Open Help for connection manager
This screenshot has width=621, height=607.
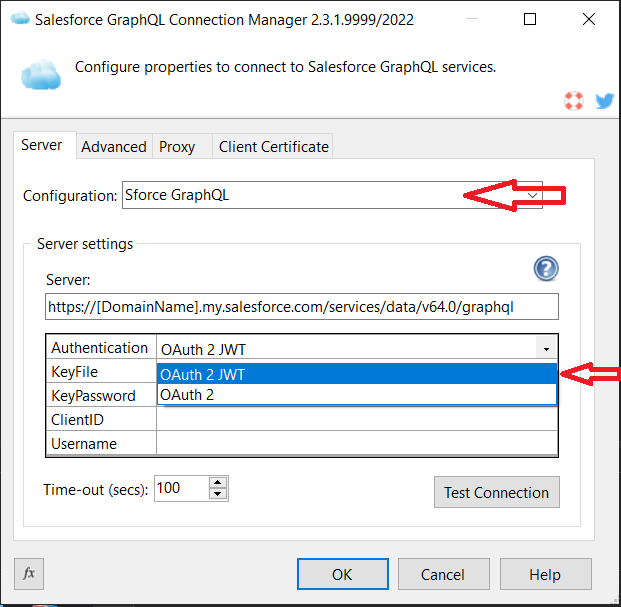click(545, 574)
